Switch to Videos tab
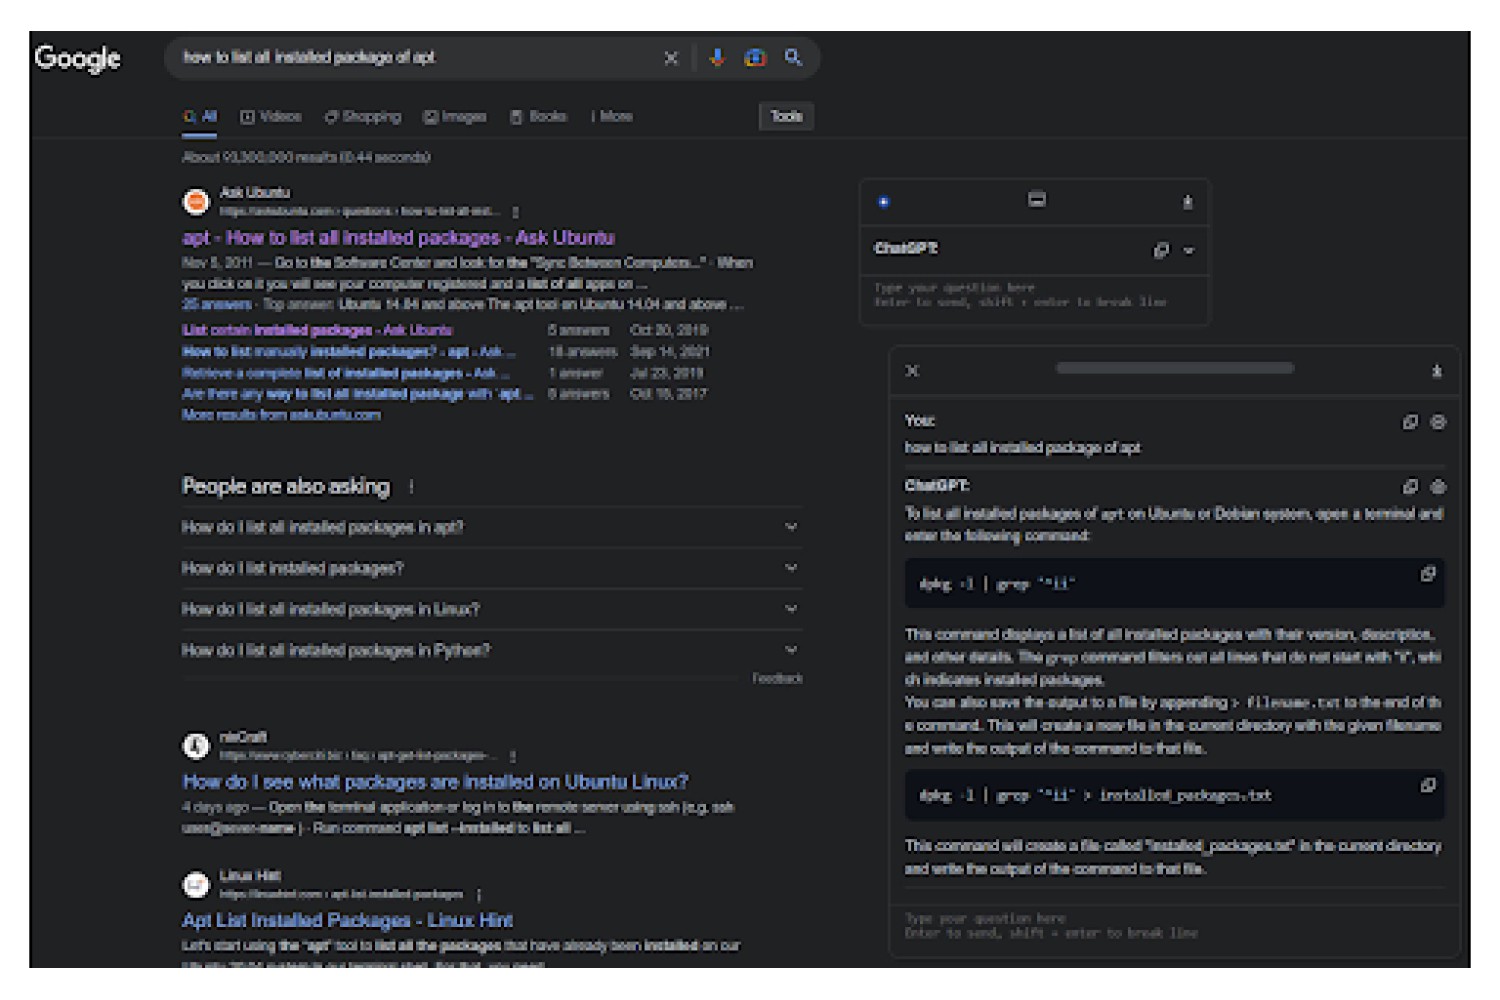 (271, 117)
